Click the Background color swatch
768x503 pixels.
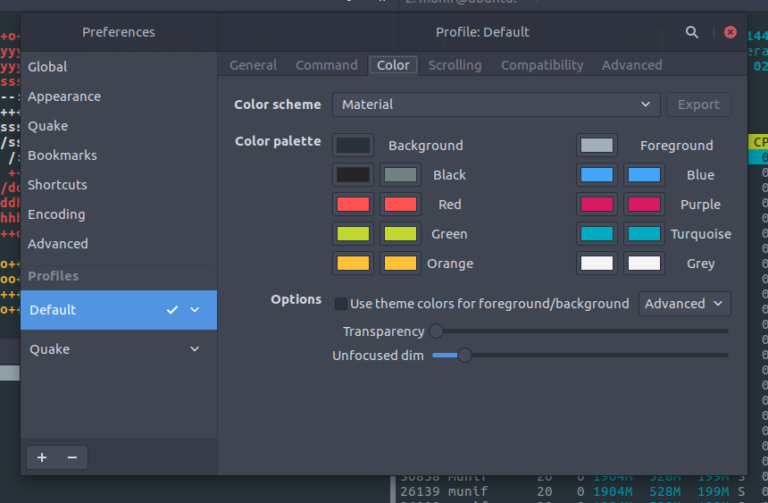[x=353, y=146]
